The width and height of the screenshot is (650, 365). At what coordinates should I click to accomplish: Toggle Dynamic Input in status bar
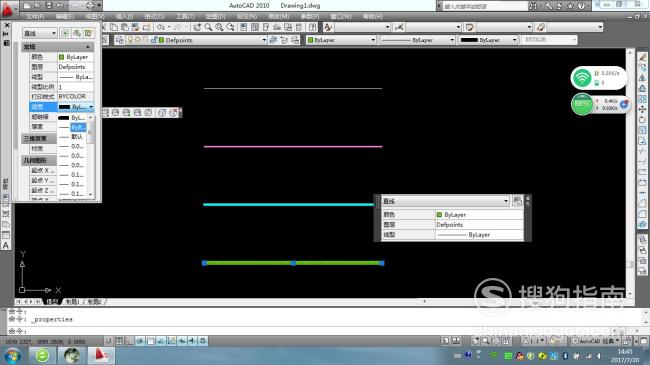(x=182, y=341)
